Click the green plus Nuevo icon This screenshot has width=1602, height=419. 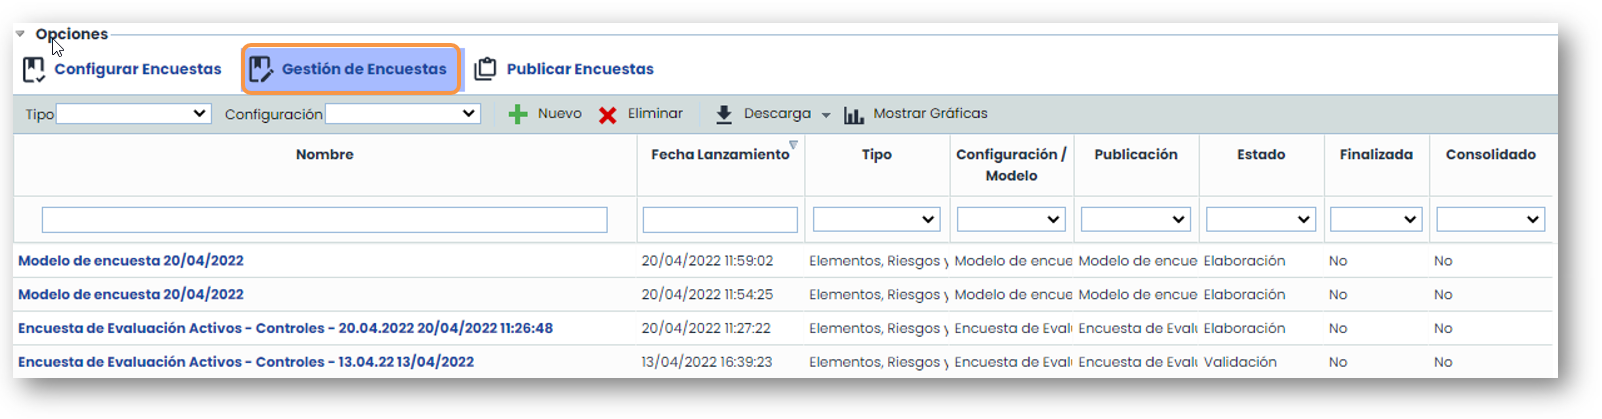coord(518,115)
